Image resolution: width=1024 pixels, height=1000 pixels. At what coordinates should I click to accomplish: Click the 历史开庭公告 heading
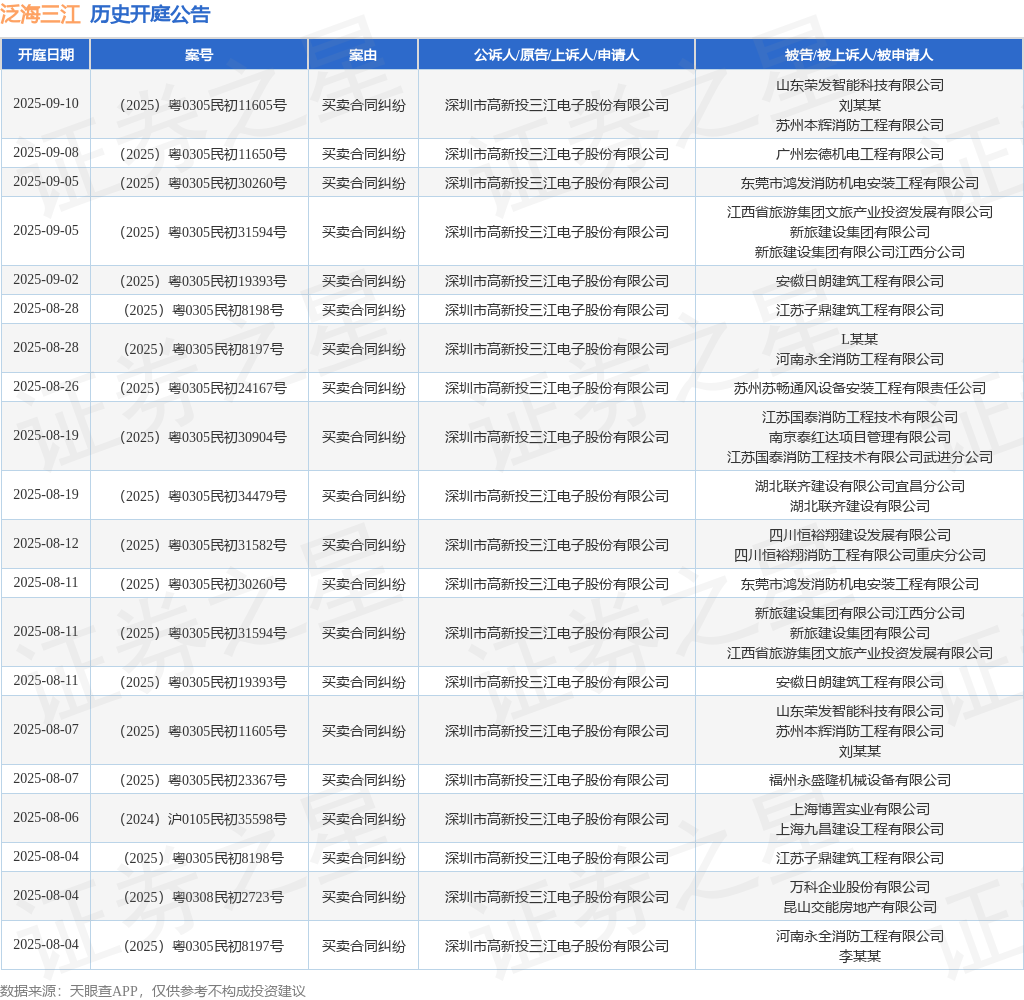point(150,14)
